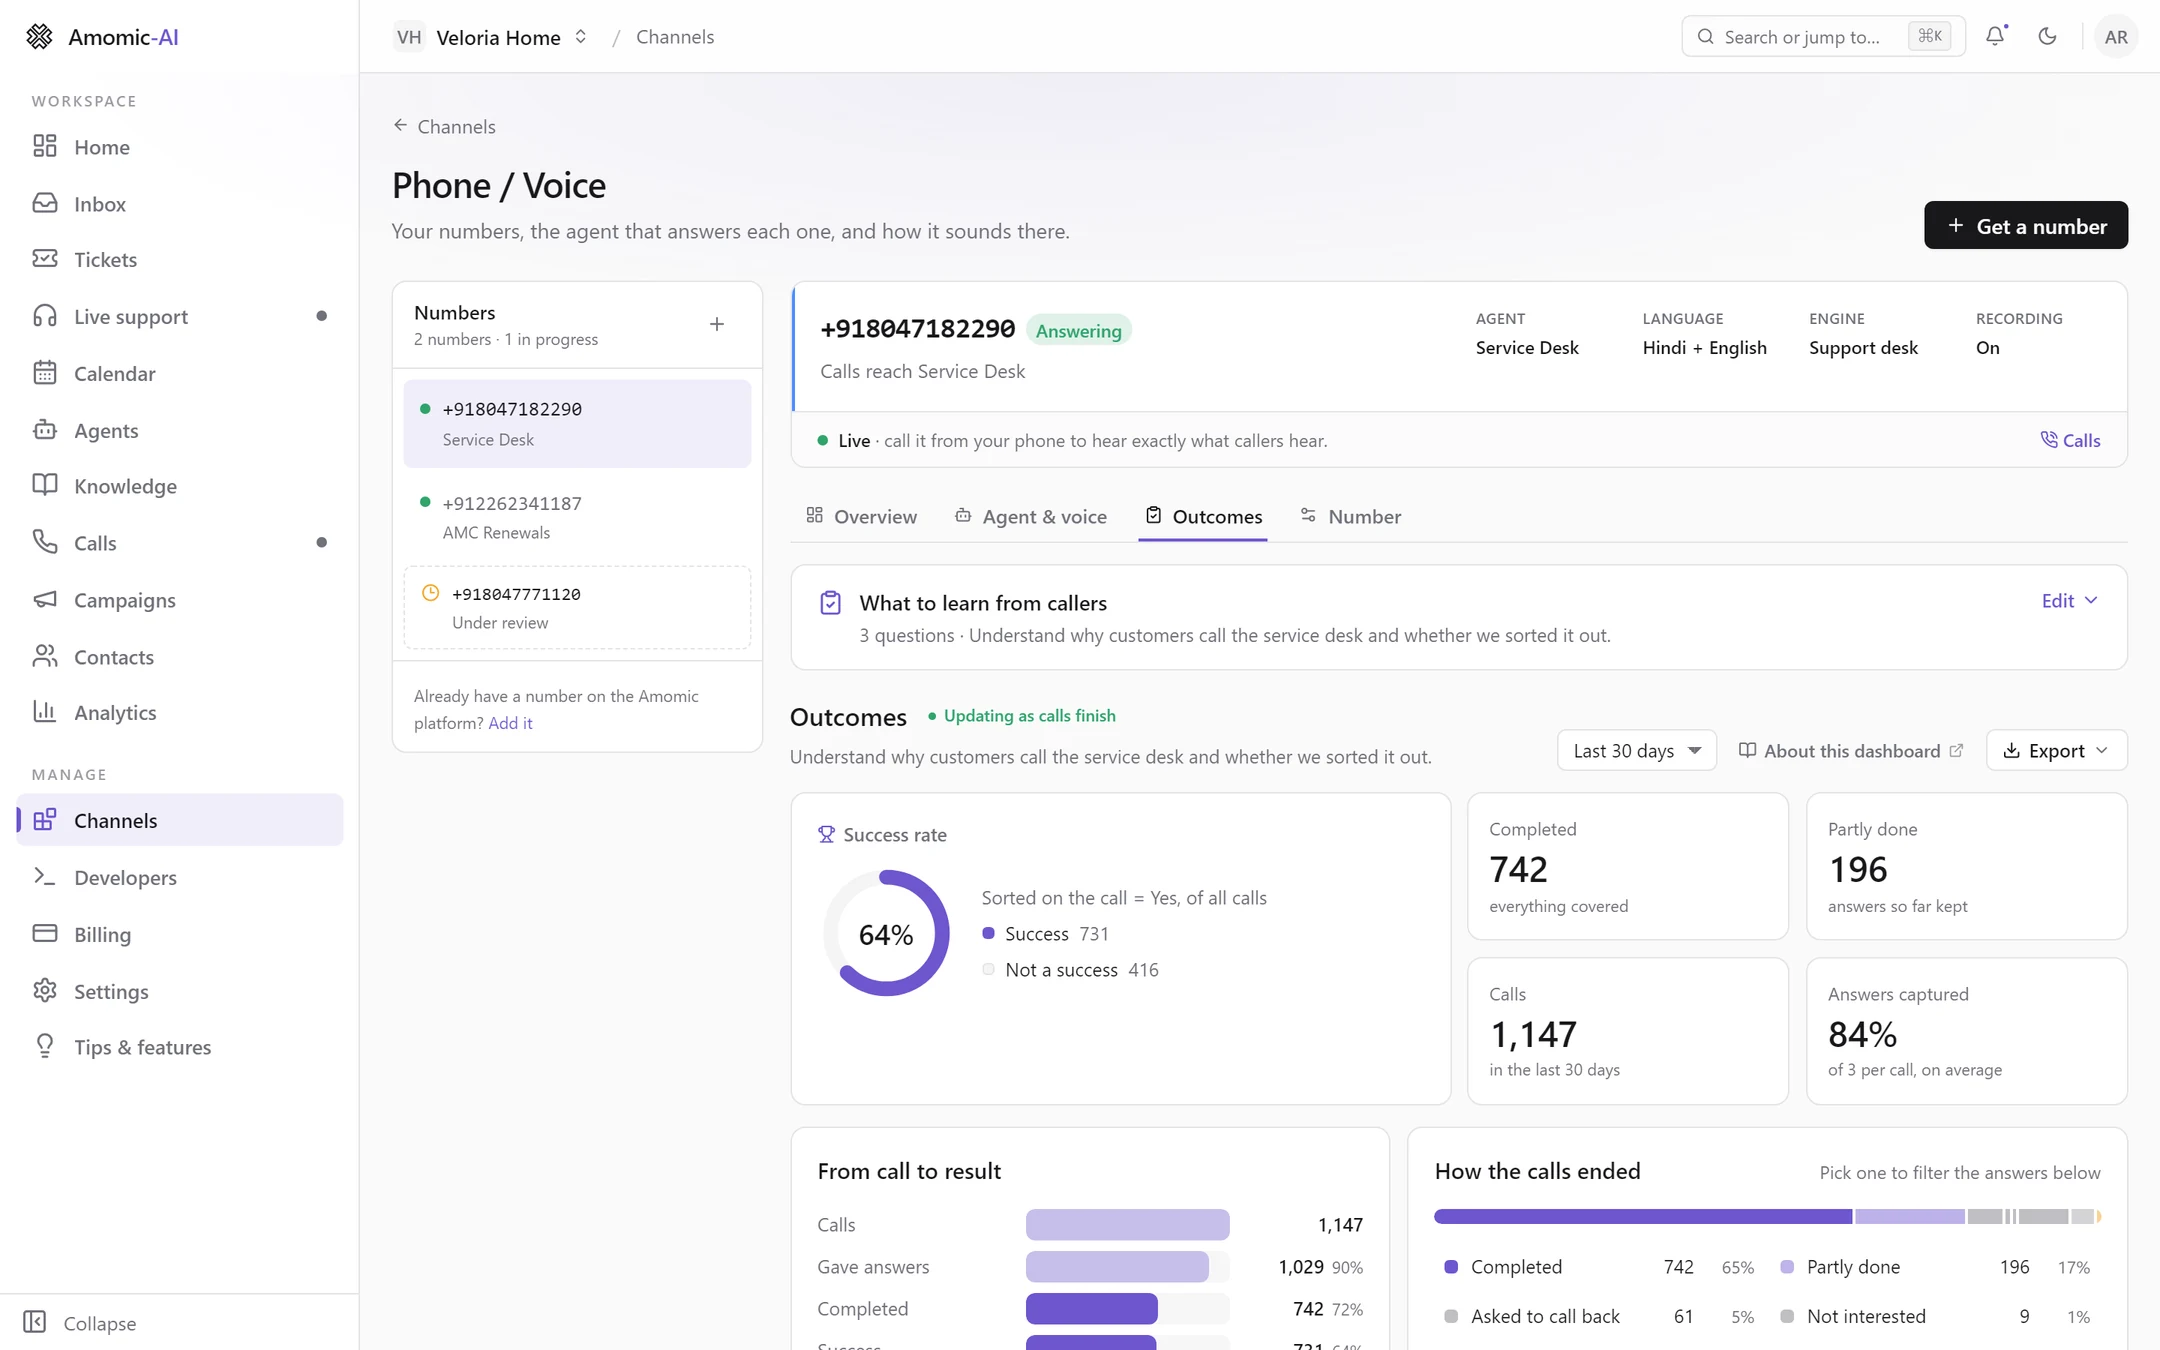2160x1350 pixels.
Task: Open the AR user avatar menu
Action: click(2116, 36)
